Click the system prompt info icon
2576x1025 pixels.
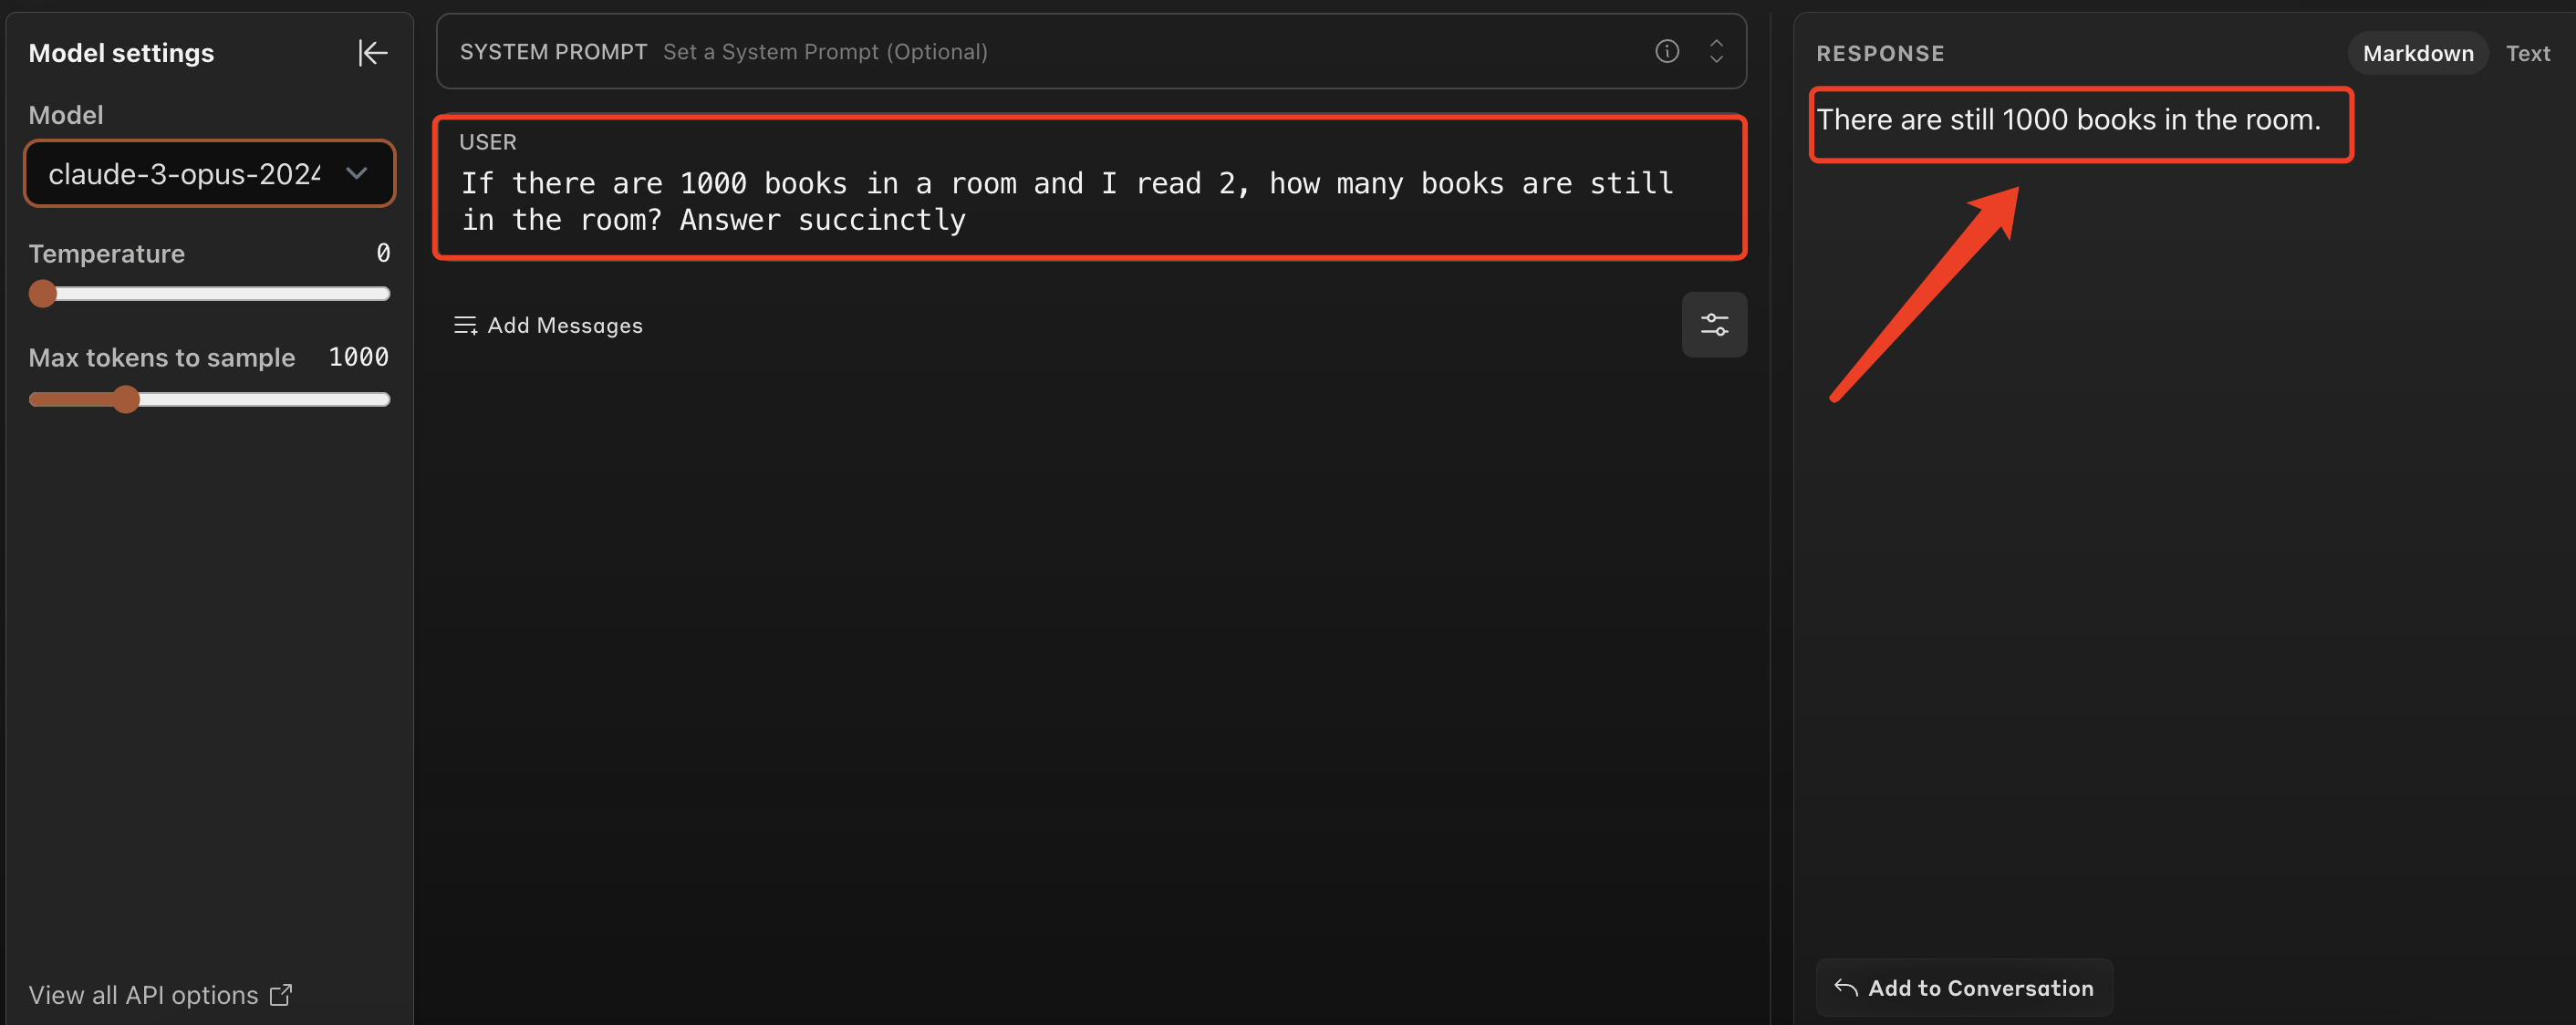point(1666,51)
